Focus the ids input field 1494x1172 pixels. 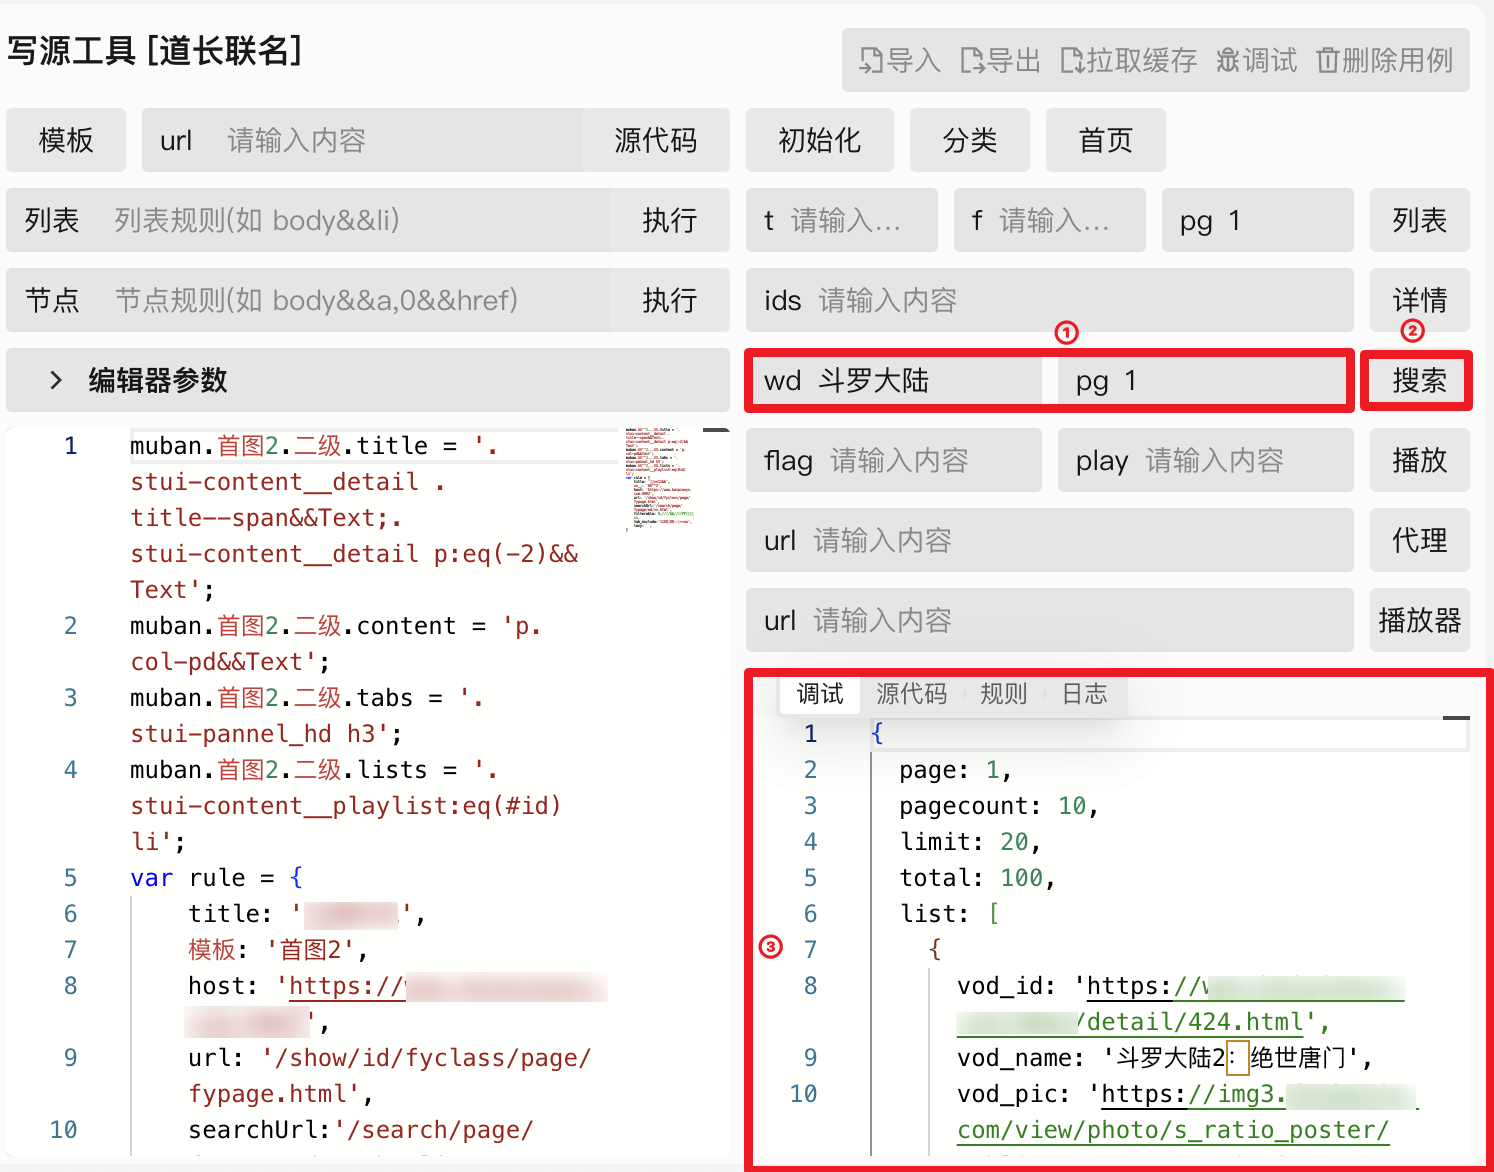1050,300
